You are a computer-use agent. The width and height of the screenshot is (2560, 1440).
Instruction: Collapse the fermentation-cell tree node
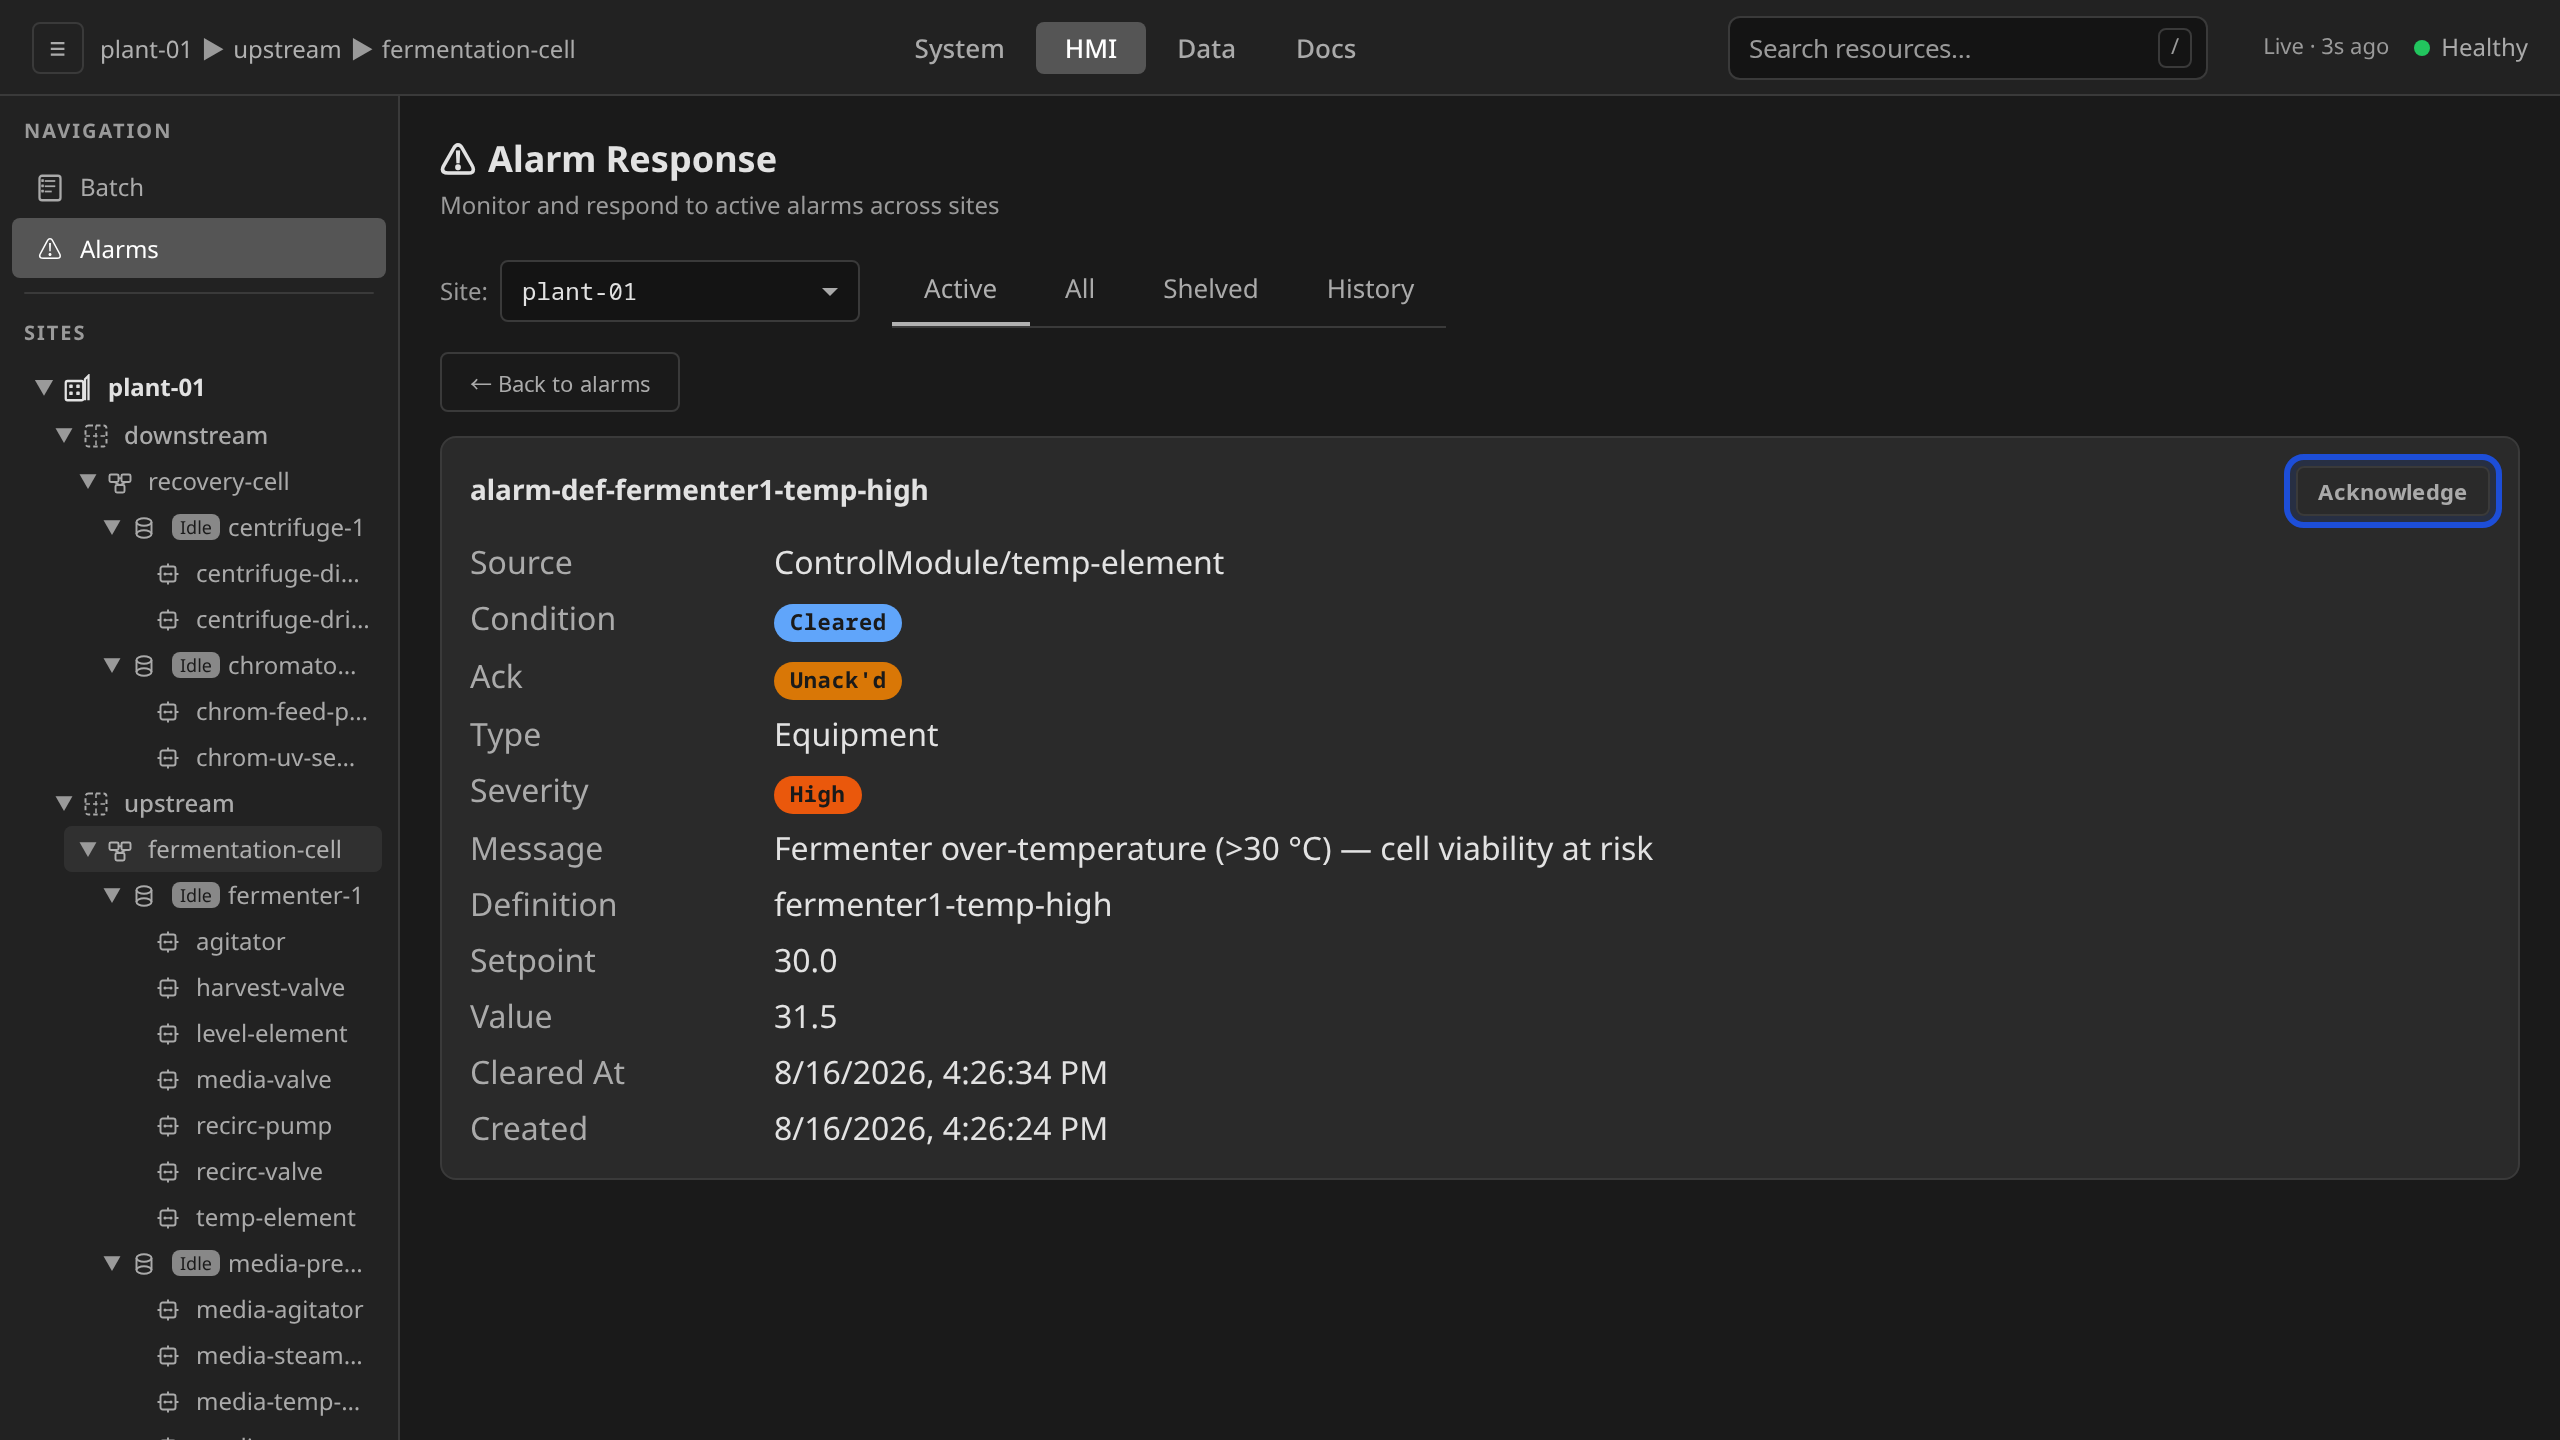coord(88,849)
